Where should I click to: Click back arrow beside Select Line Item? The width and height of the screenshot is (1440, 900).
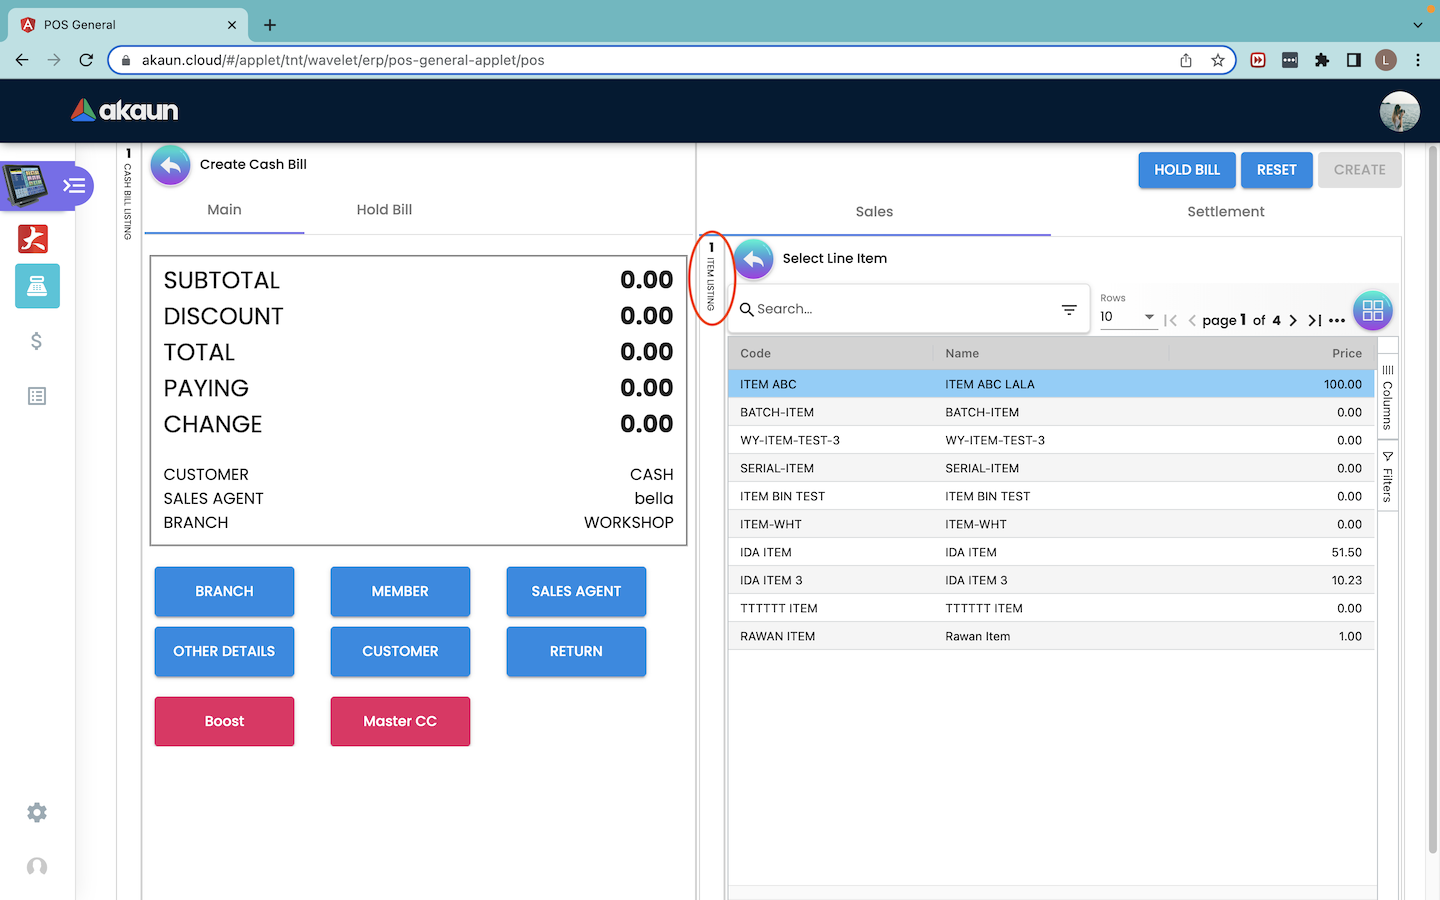tap(754, 259)
